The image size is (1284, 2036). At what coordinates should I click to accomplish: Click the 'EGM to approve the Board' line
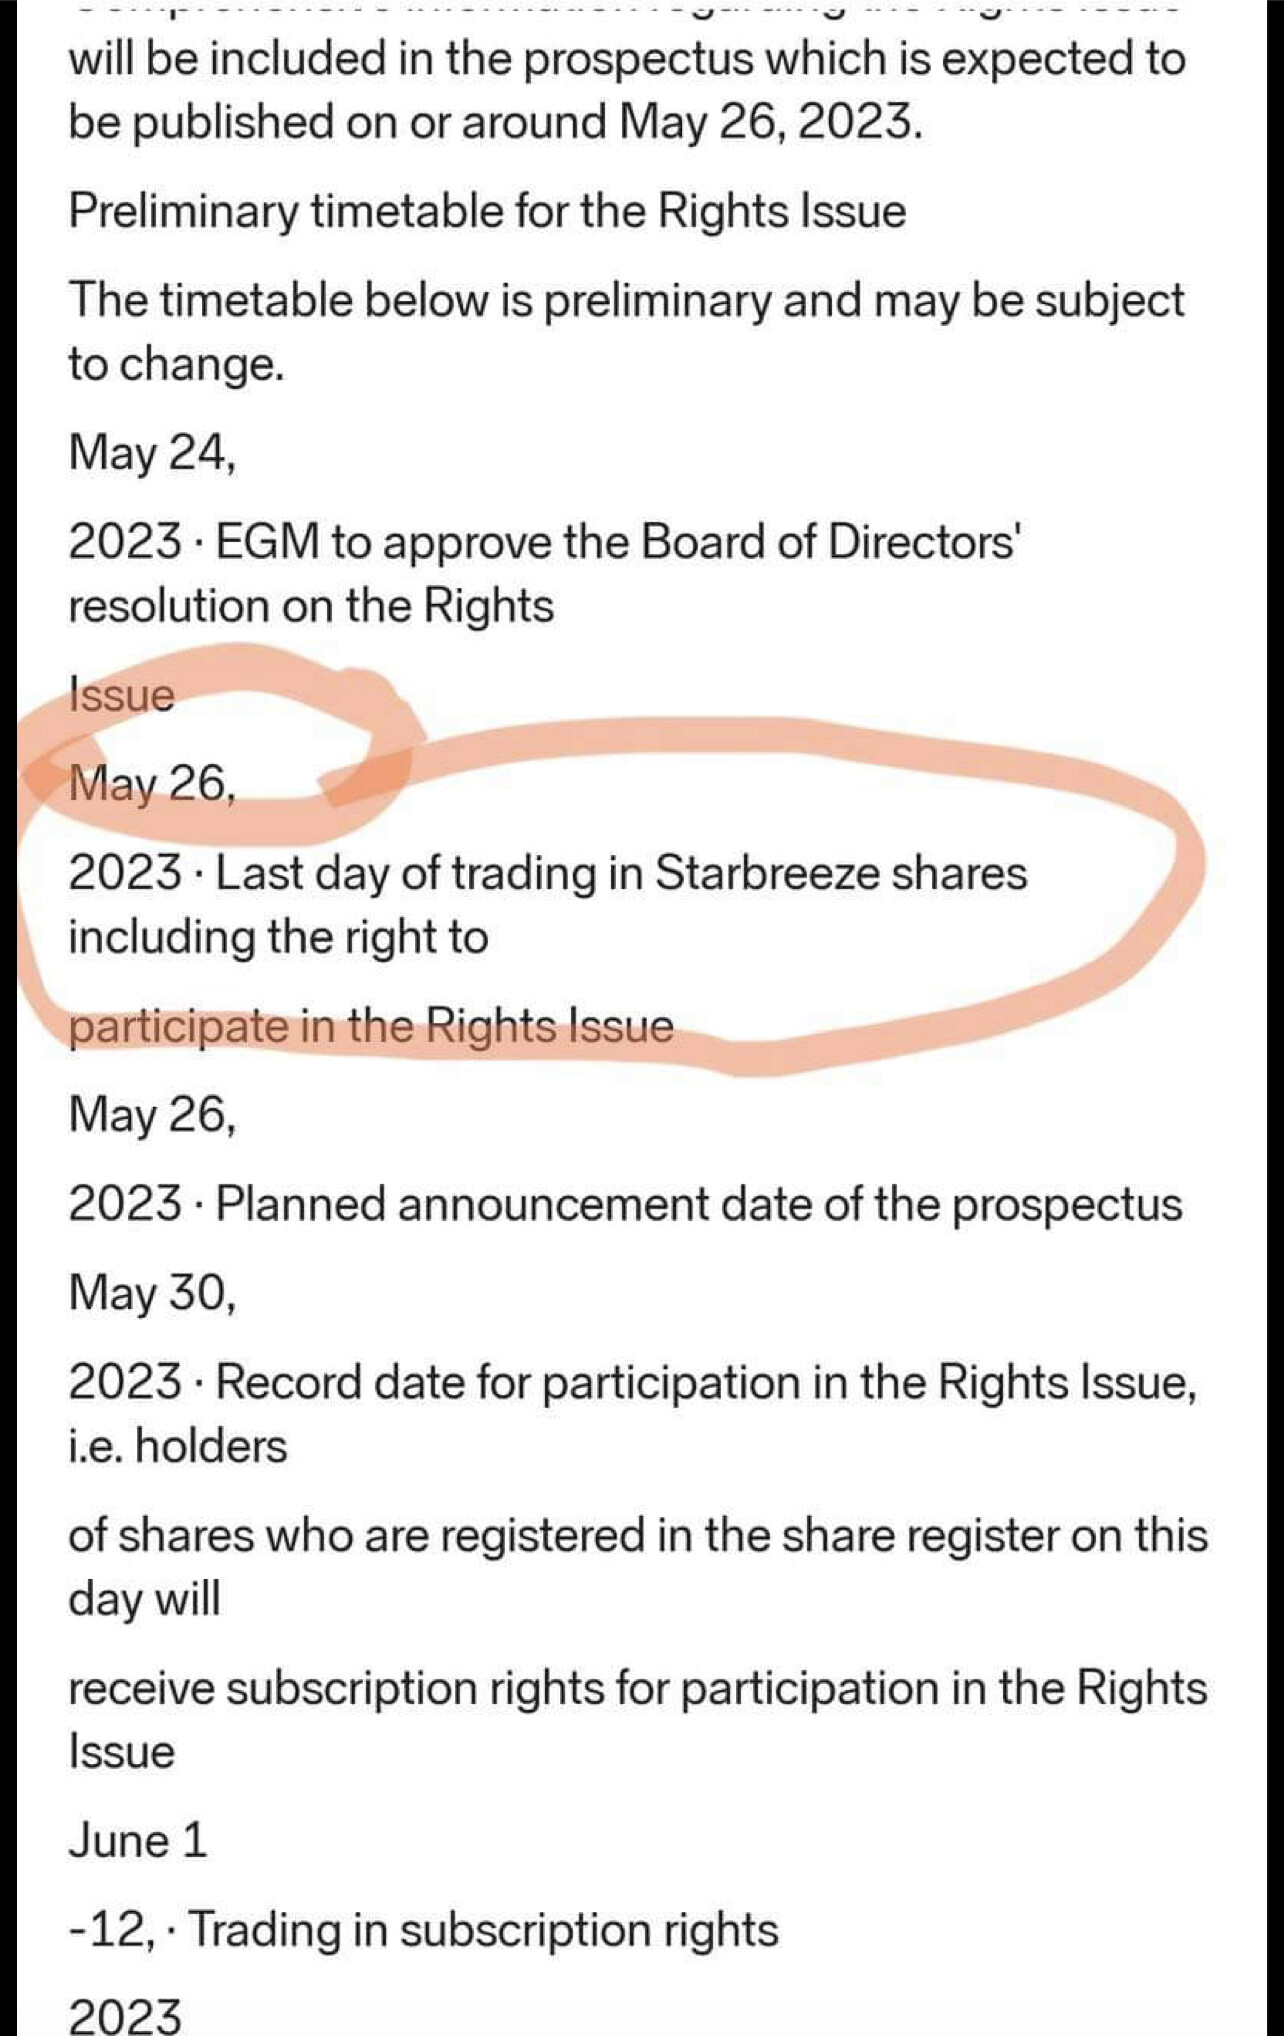pos(543,543)
